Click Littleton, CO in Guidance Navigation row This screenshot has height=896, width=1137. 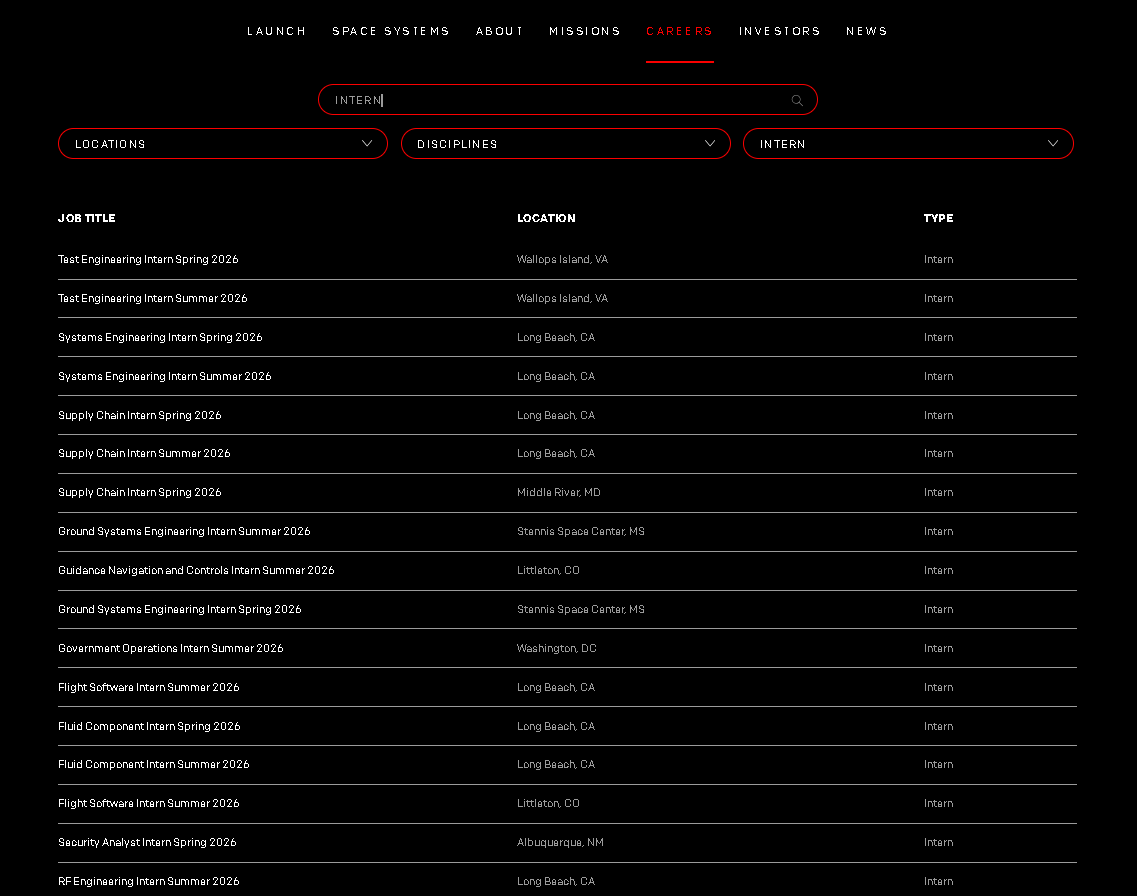pos(548,571)
